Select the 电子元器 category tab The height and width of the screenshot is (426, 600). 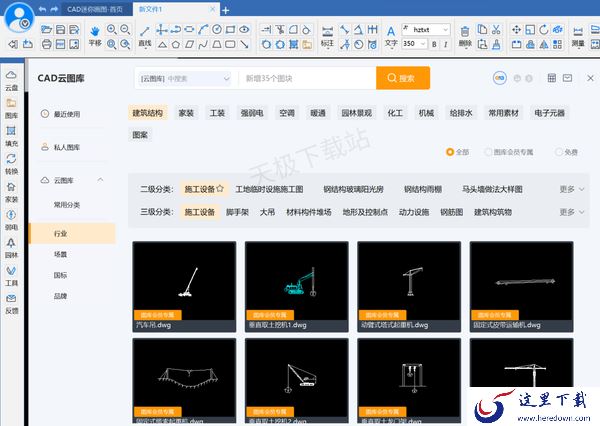[x=549, y=113]
